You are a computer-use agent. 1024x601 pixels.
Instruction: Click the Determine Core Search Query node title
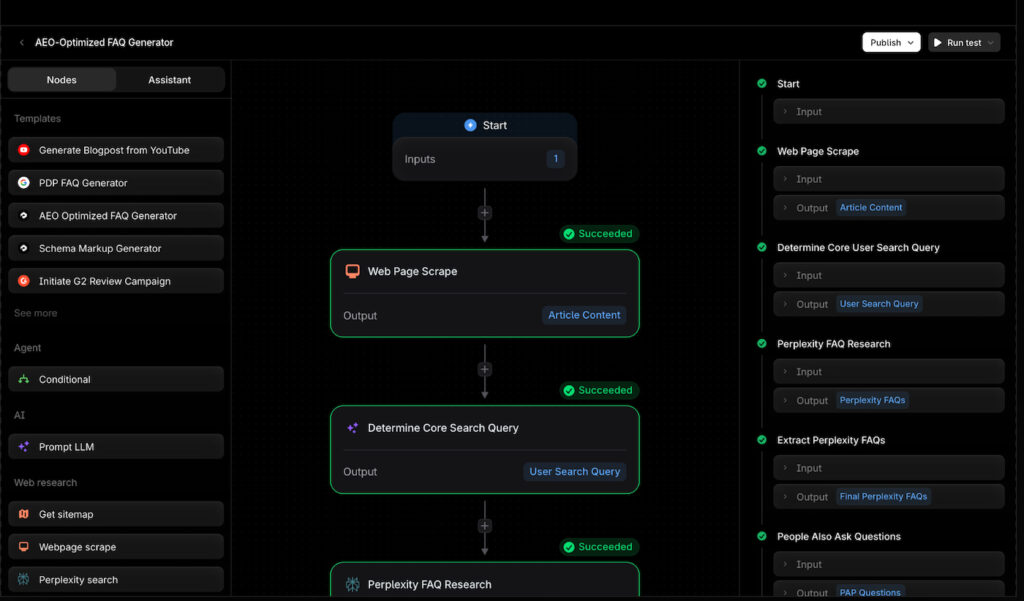(443, 428)
